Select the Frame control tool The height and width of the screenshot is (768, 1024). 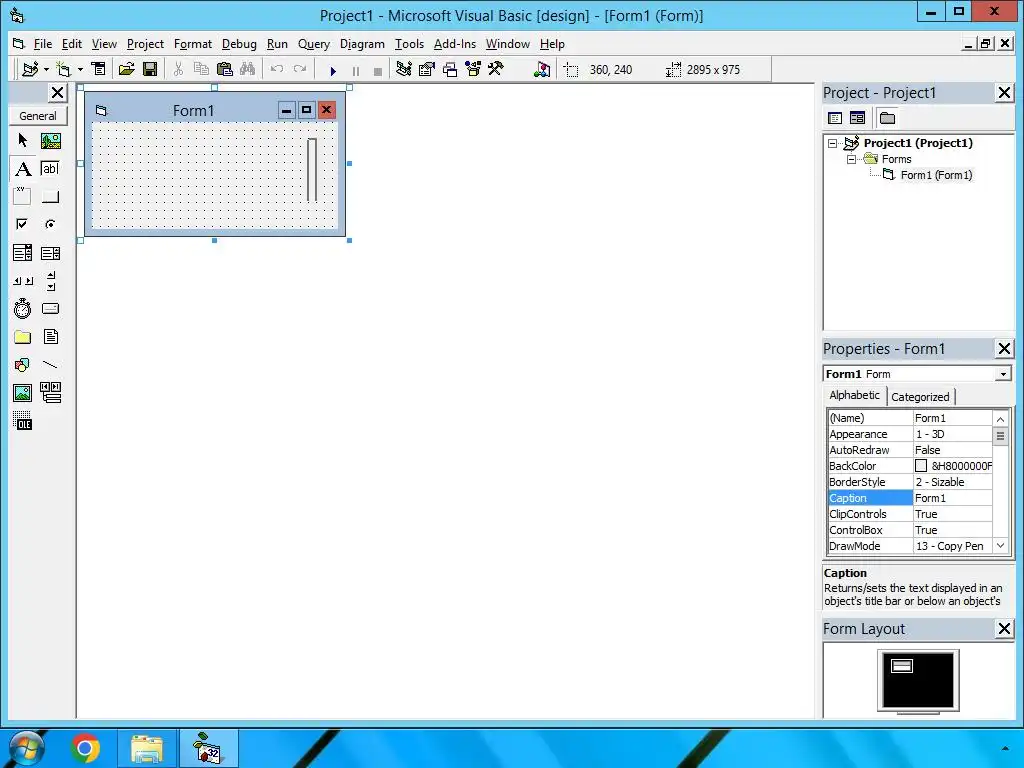22,197
